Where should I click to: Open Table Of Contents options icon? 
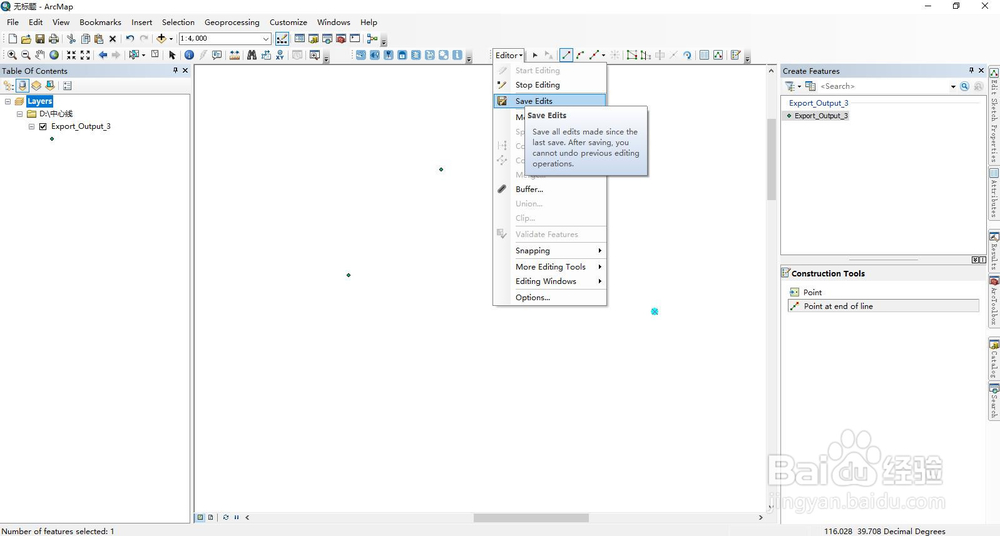[68, 86]
